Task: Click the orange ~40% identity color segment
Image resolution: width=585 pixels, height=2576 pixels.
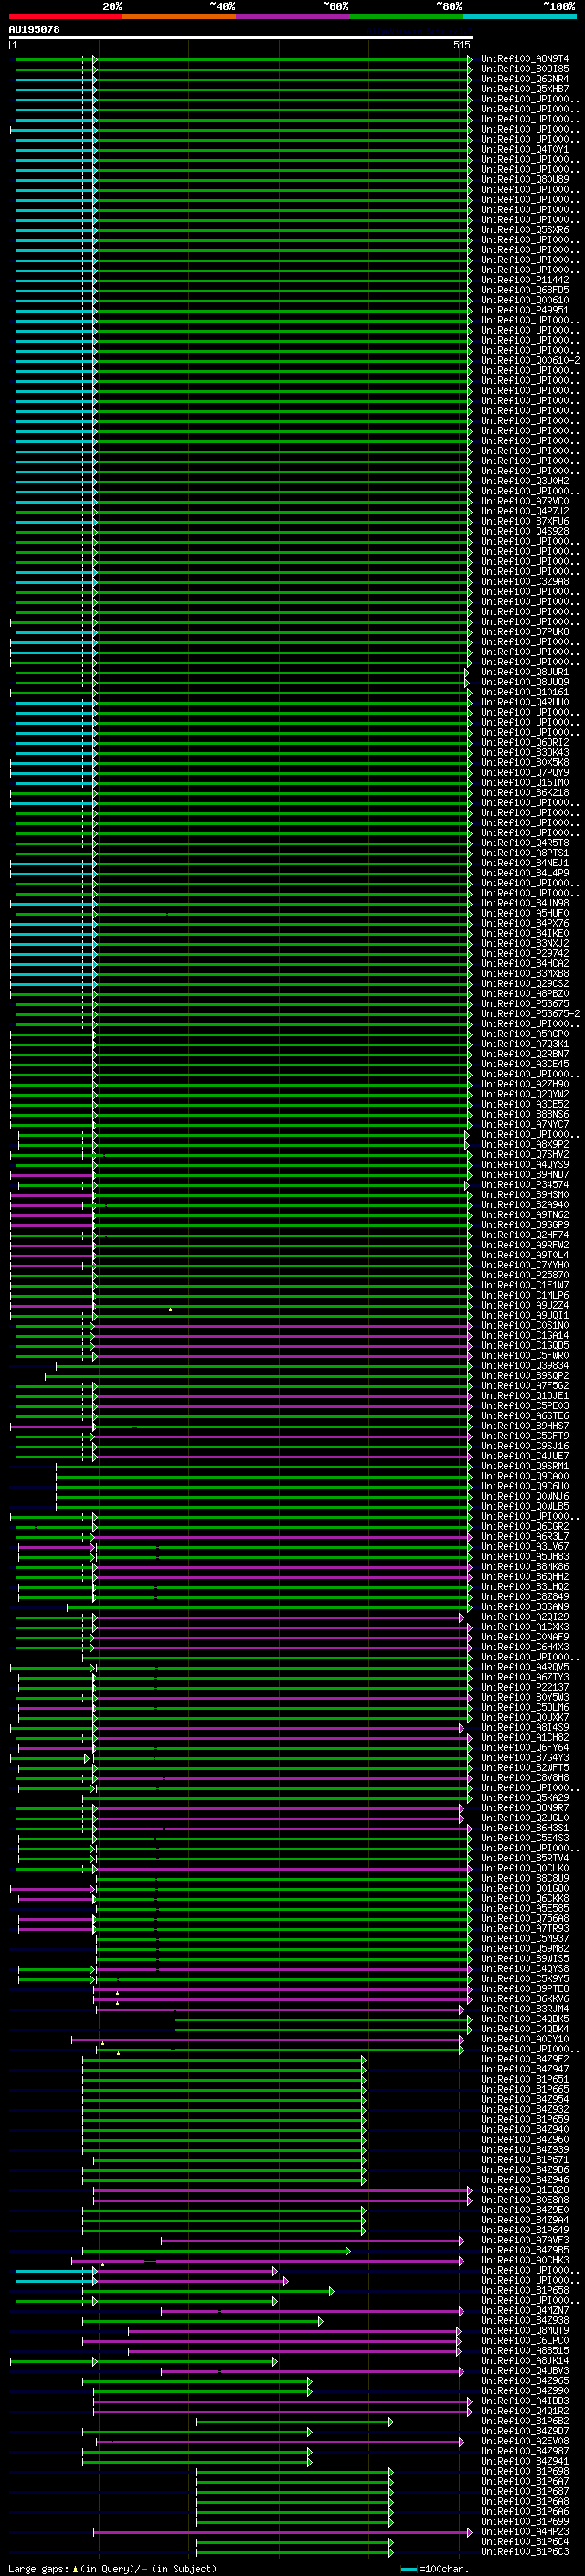Action: point(179,16)
